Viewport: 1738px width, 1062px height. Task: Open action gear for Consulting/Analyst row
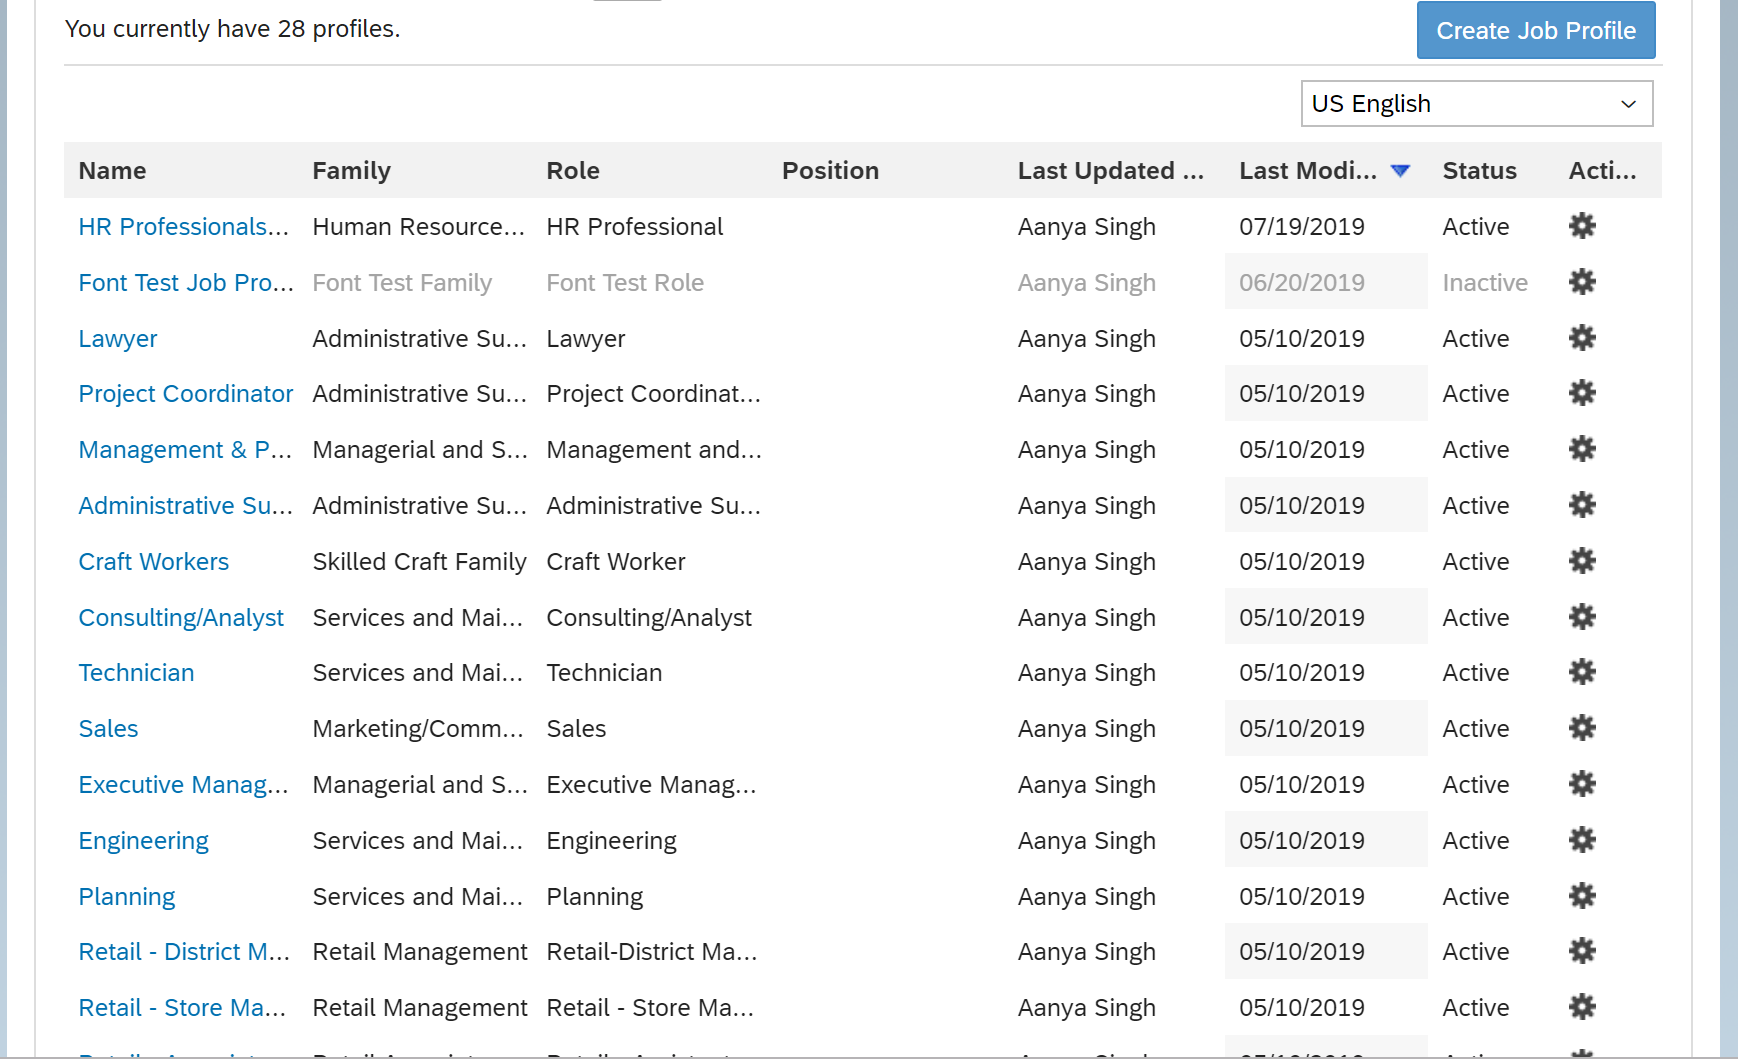point(1582,617)
